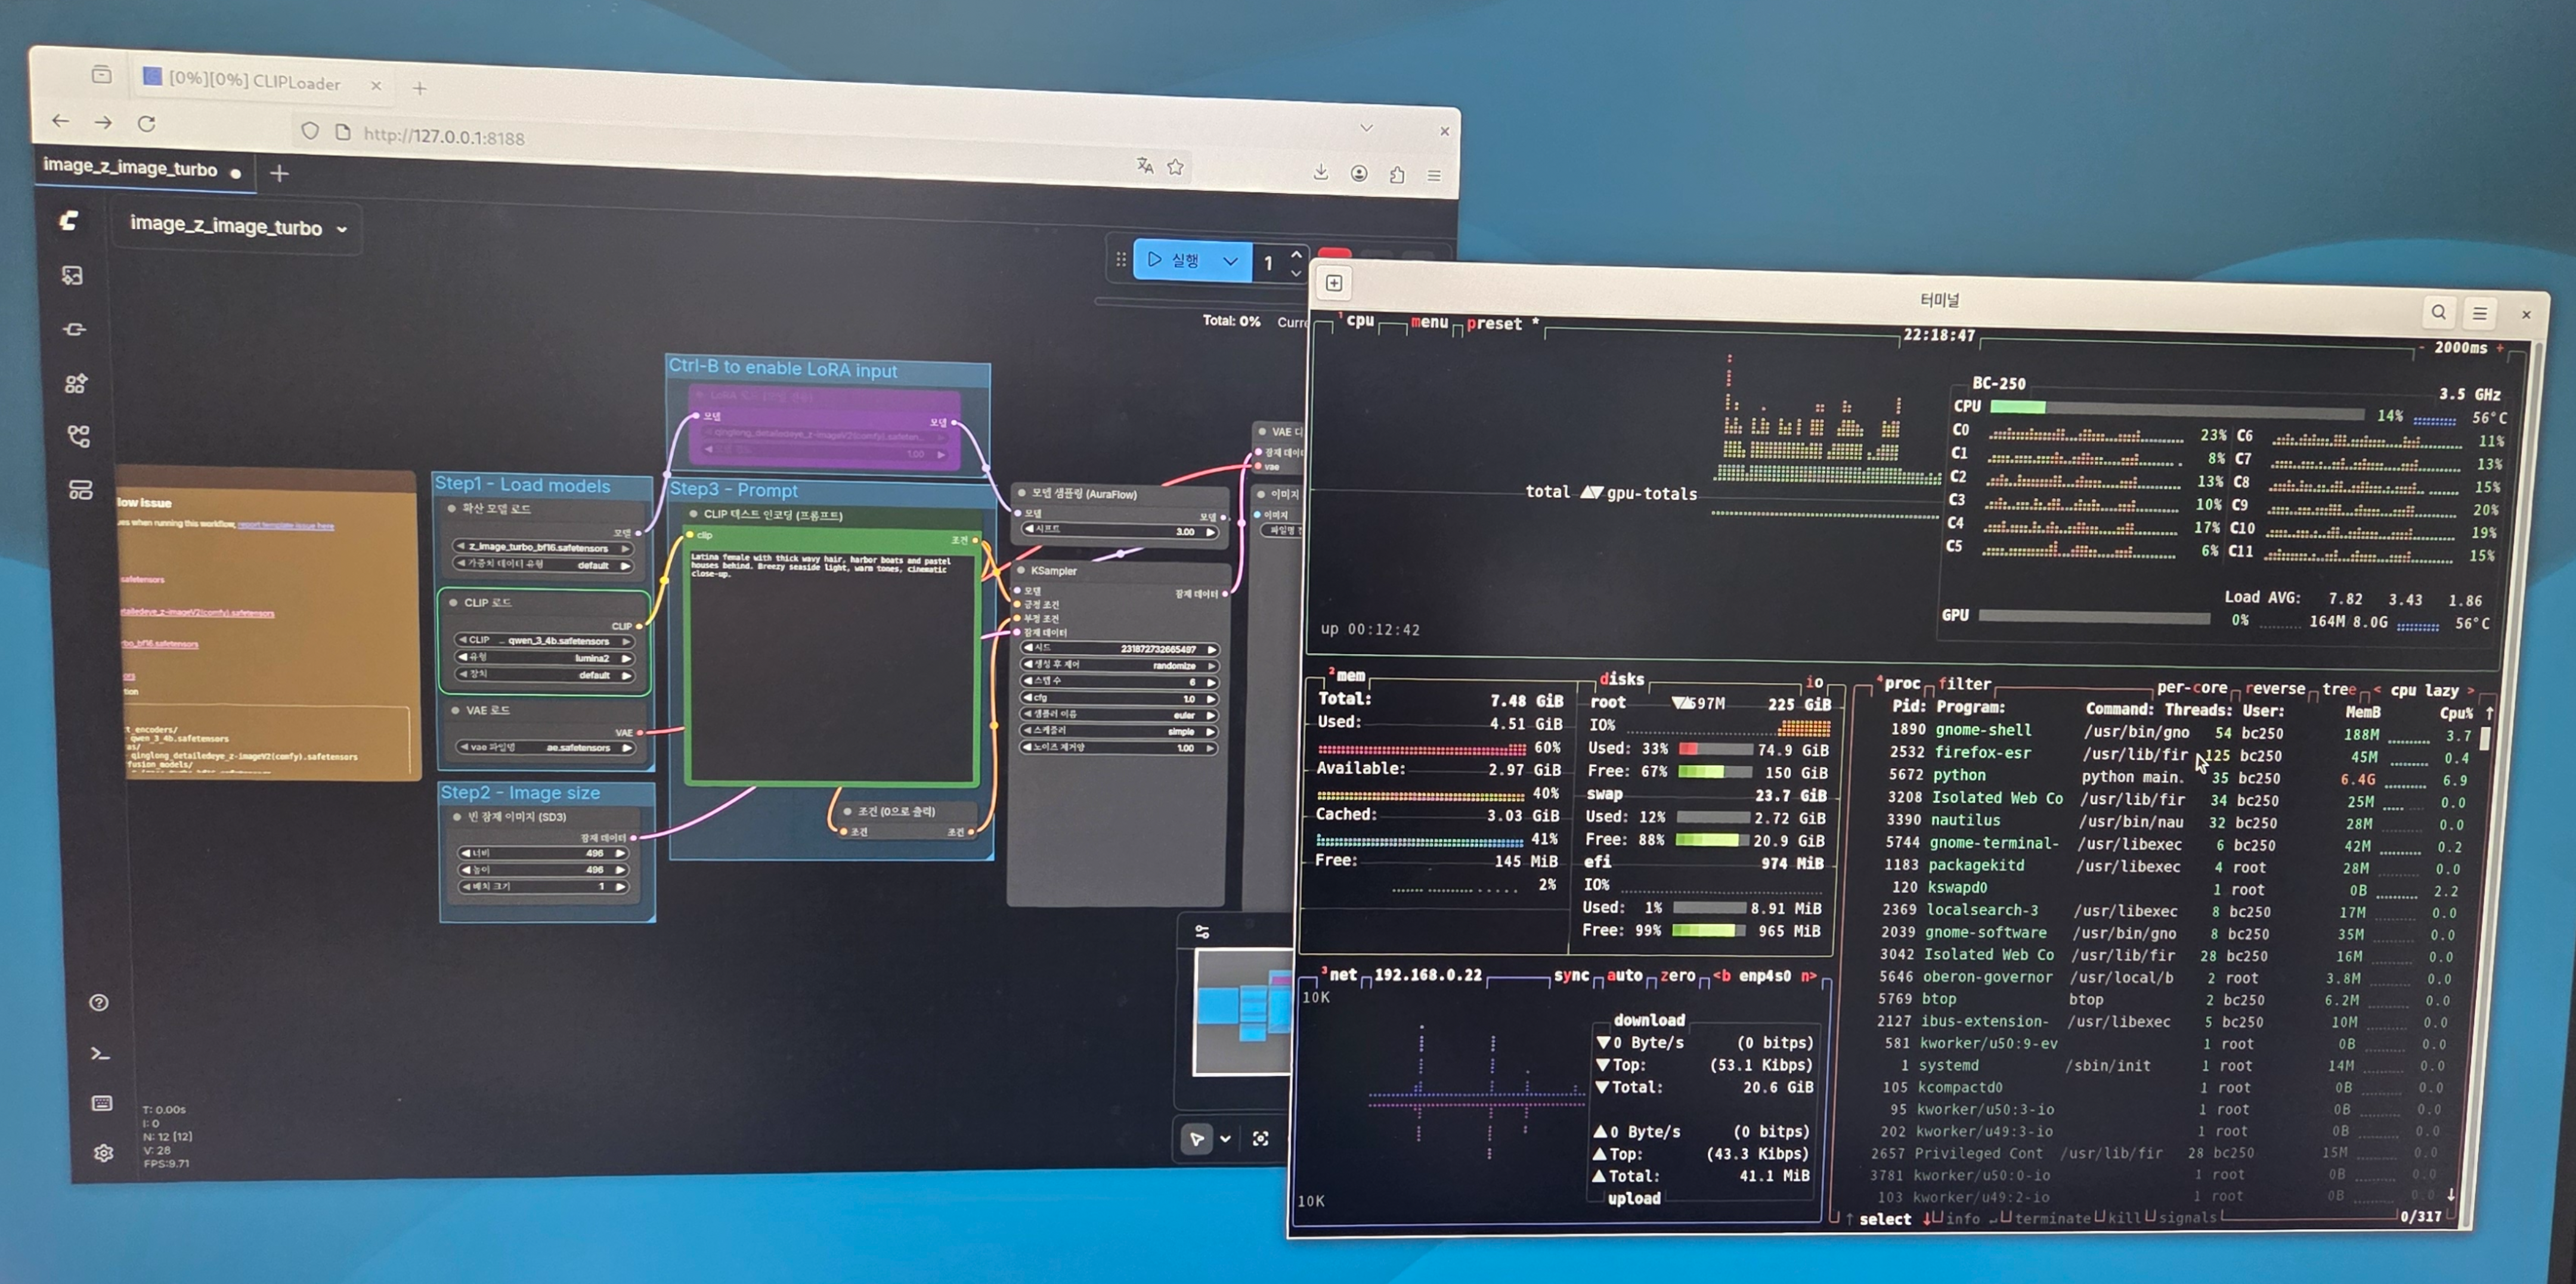2576x1284 pixels.
Task: Expand the image_z_image_turbo workflow dropdown
Action: pos(342,229)
